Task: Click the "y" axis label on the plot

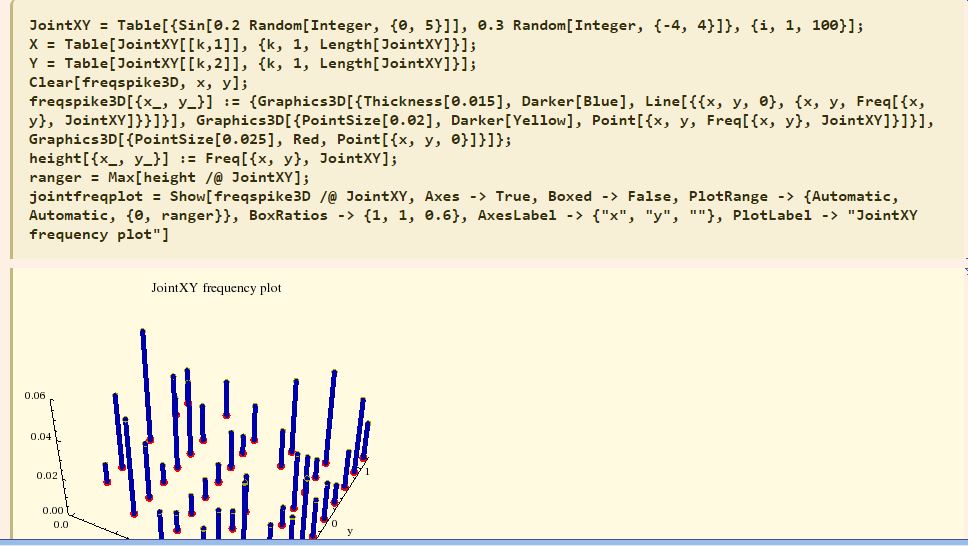Action: [350, 531]
